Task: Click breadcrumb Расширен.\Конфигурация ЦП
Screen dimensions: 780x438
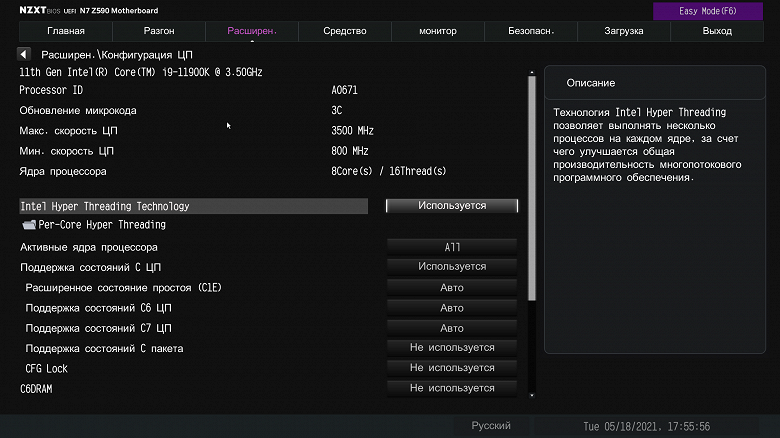Action: [117, 55]
